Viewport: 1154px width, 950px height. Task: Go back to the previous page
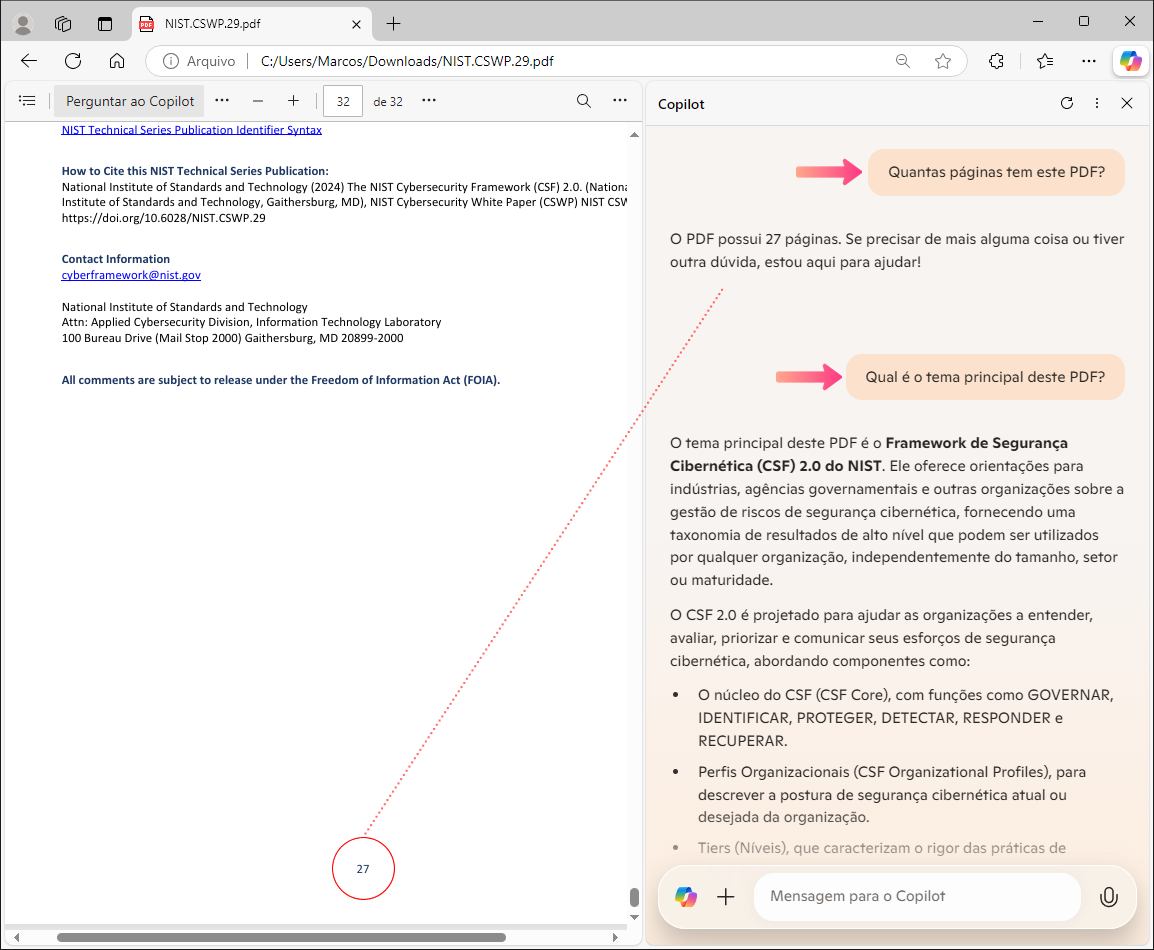pos(29,61)
